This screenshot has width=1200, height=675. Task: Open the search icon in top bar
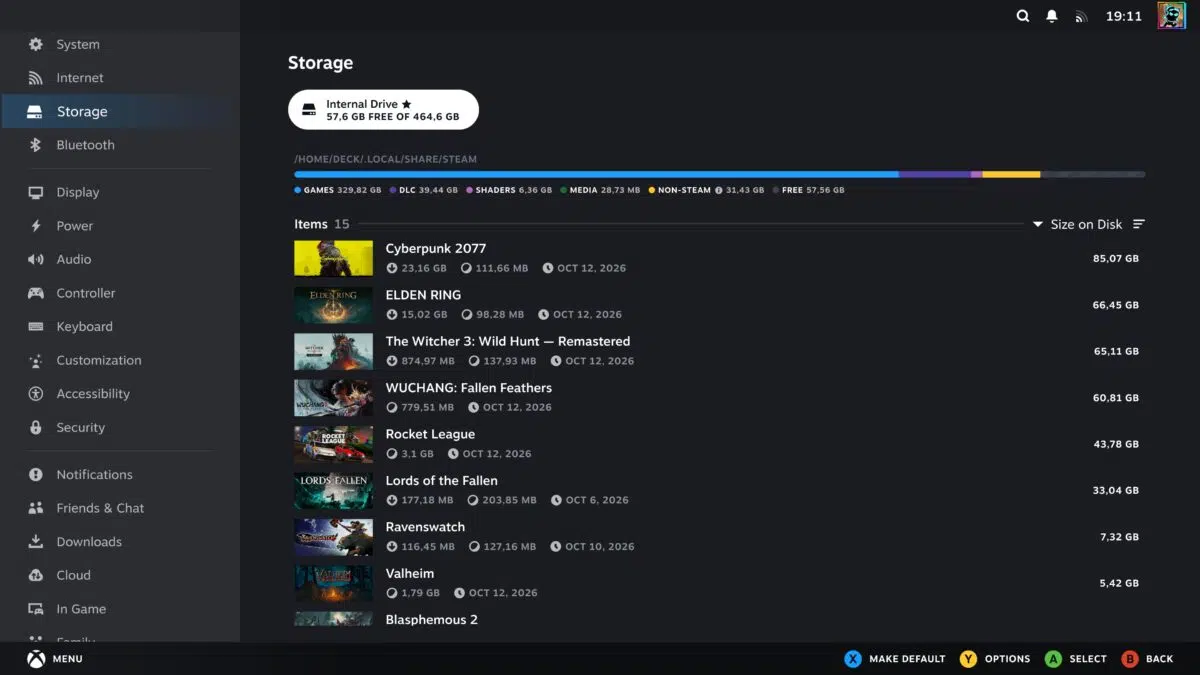(x=1022, y=16)
